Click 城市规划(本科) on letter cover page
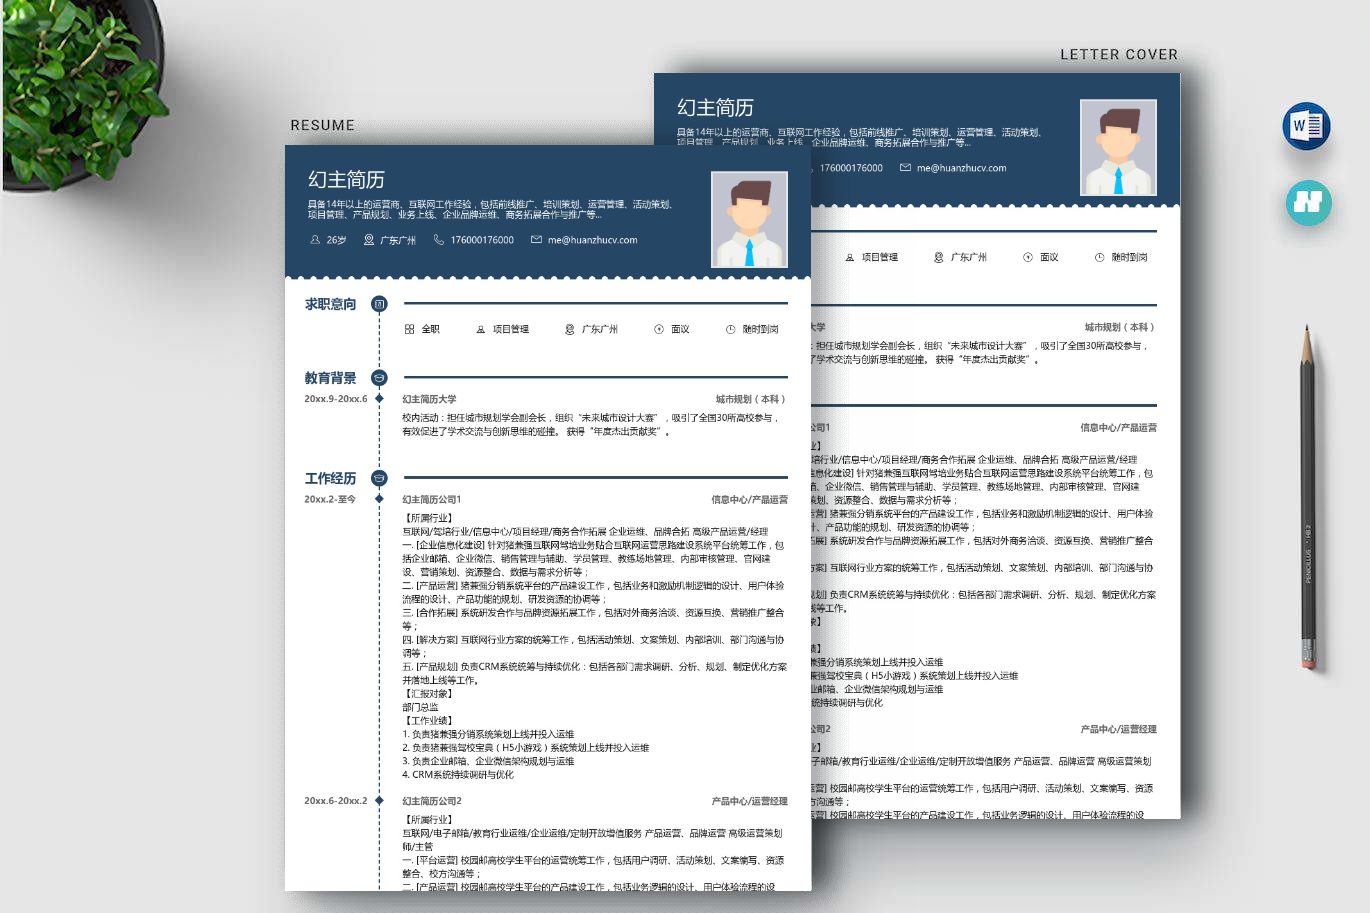 point(1120,327)
